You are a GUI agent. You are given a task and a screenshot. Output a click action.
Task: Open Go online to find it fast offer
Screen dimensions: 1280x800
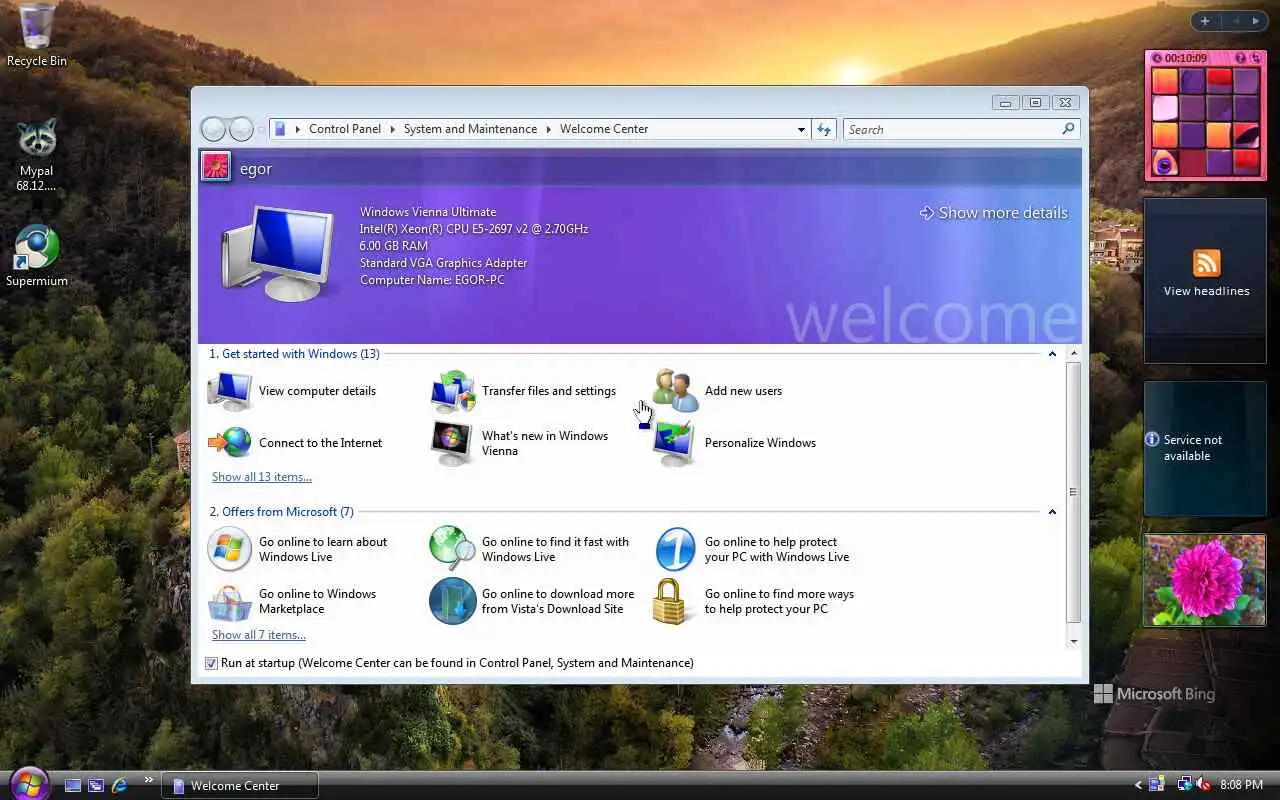pyautogui.click(x=530, y=549)
